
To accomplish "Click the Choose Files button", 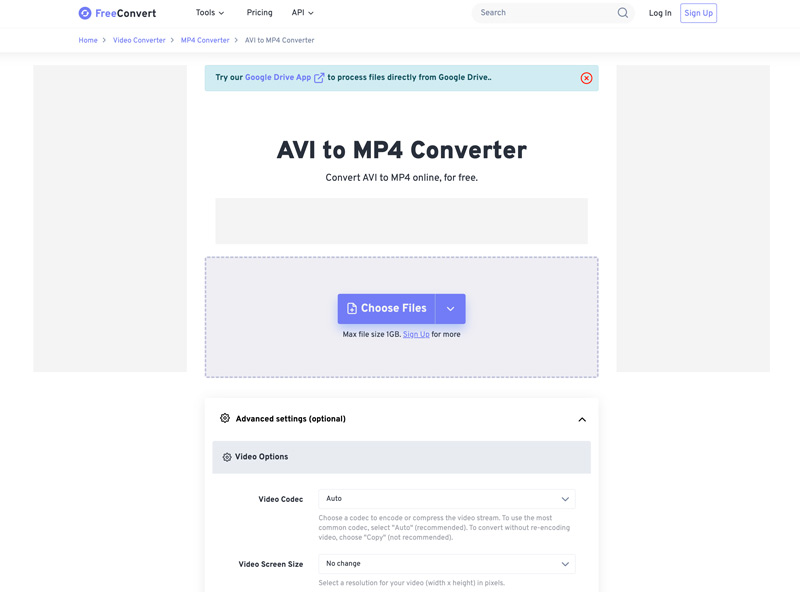I will tap(386, 309).
